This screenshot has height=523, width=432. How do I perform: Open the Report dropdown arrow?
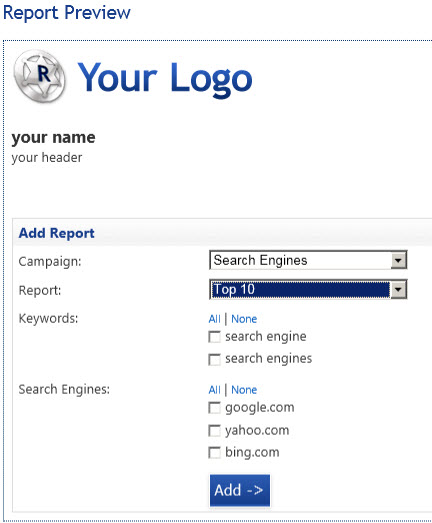tap(398, 290)
